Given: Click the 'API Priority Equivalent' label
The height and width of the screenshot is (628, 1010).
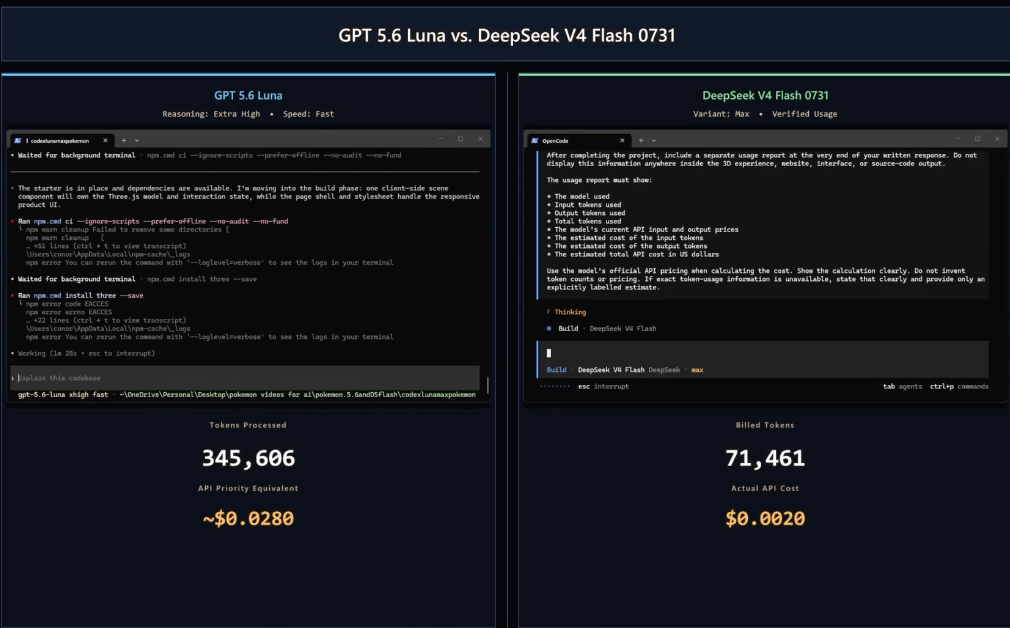Looking at the screenshot, I should 248,488.
